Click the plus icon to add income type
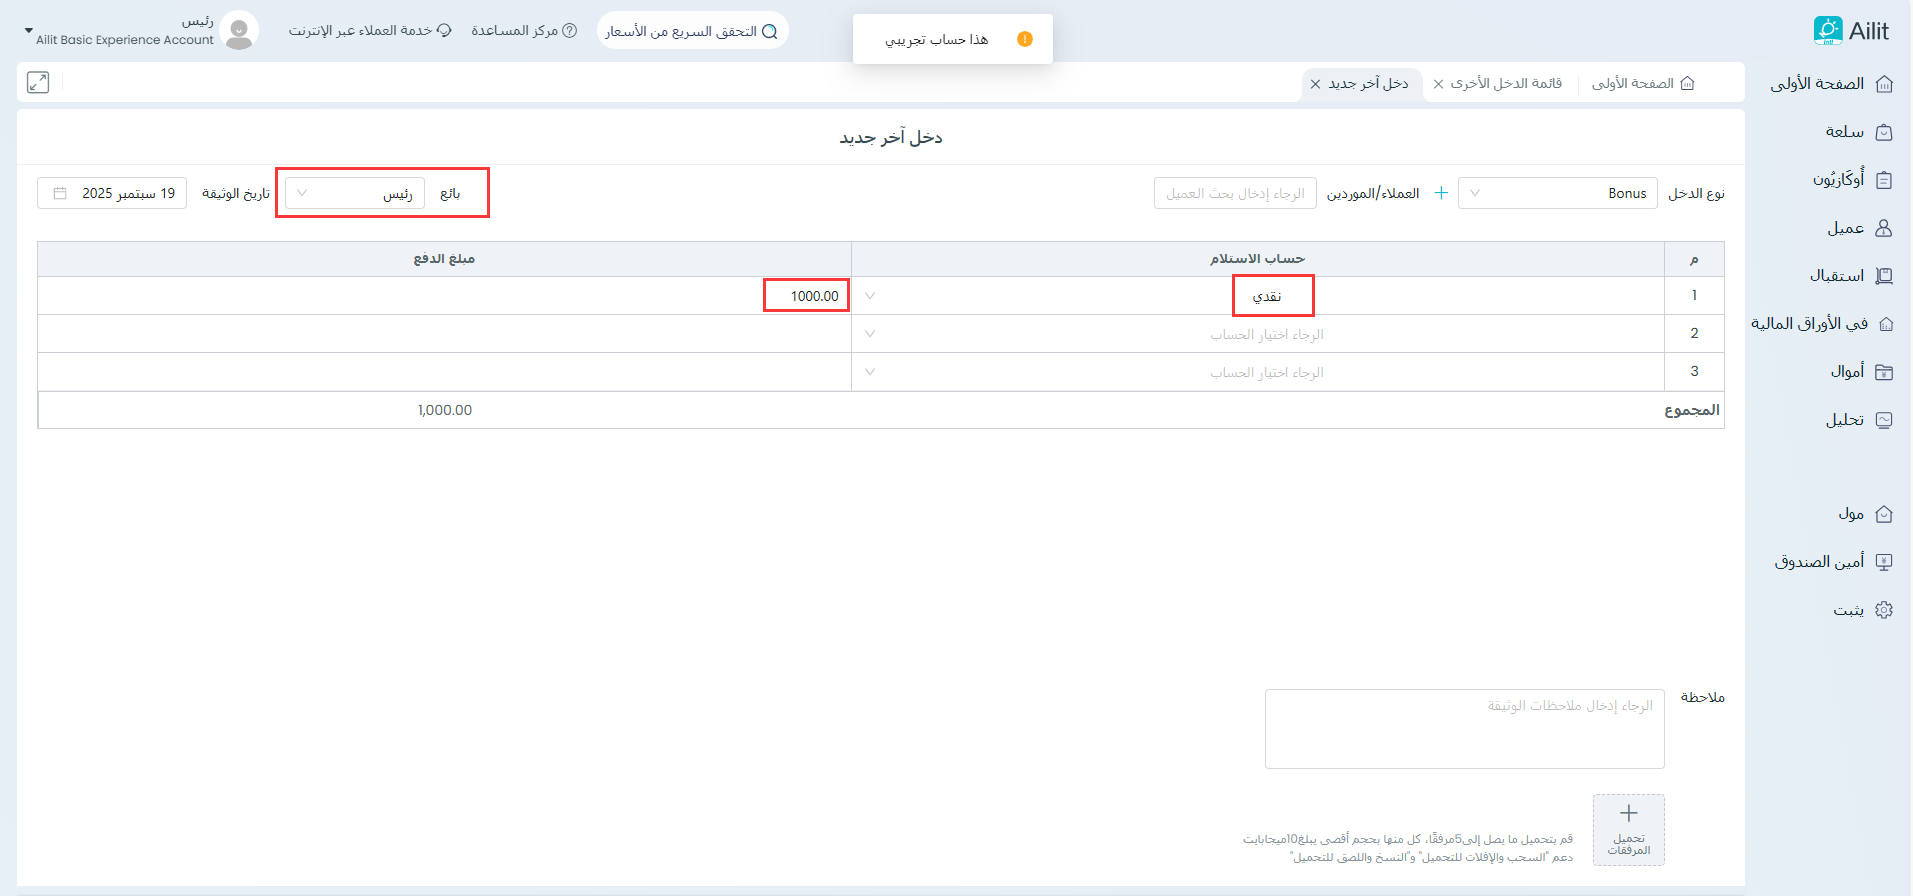The height and width of the screenshot is (896, 1913). click(x=1441, y=193)
